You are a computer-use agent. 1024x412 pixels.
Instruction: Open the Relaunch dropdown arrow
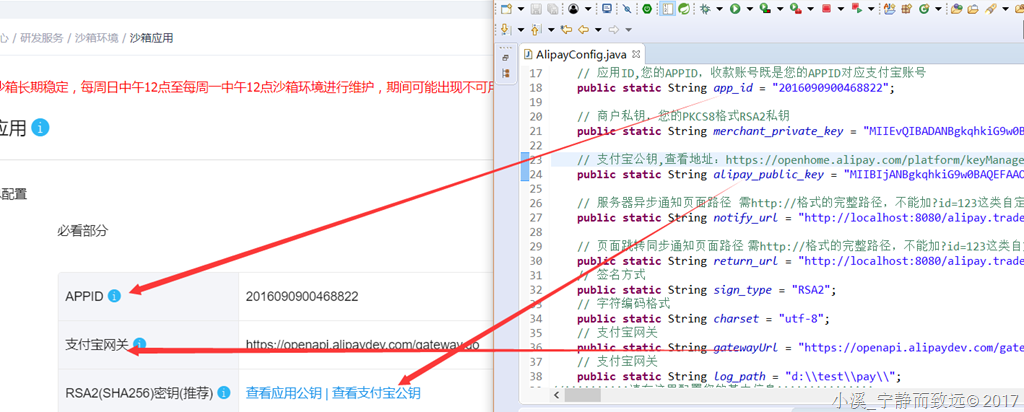(x=871, y=8)
